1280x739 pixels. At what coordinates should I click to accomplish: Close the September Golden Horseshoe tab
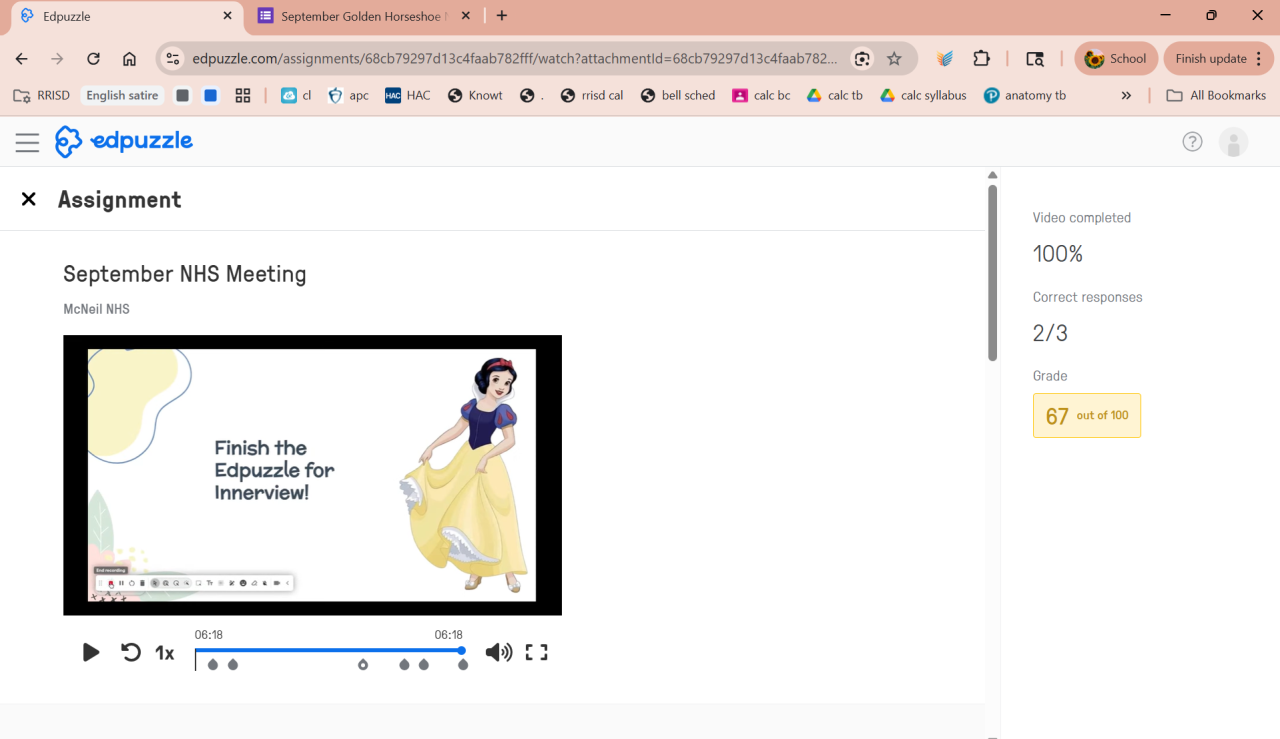point(465,16)
